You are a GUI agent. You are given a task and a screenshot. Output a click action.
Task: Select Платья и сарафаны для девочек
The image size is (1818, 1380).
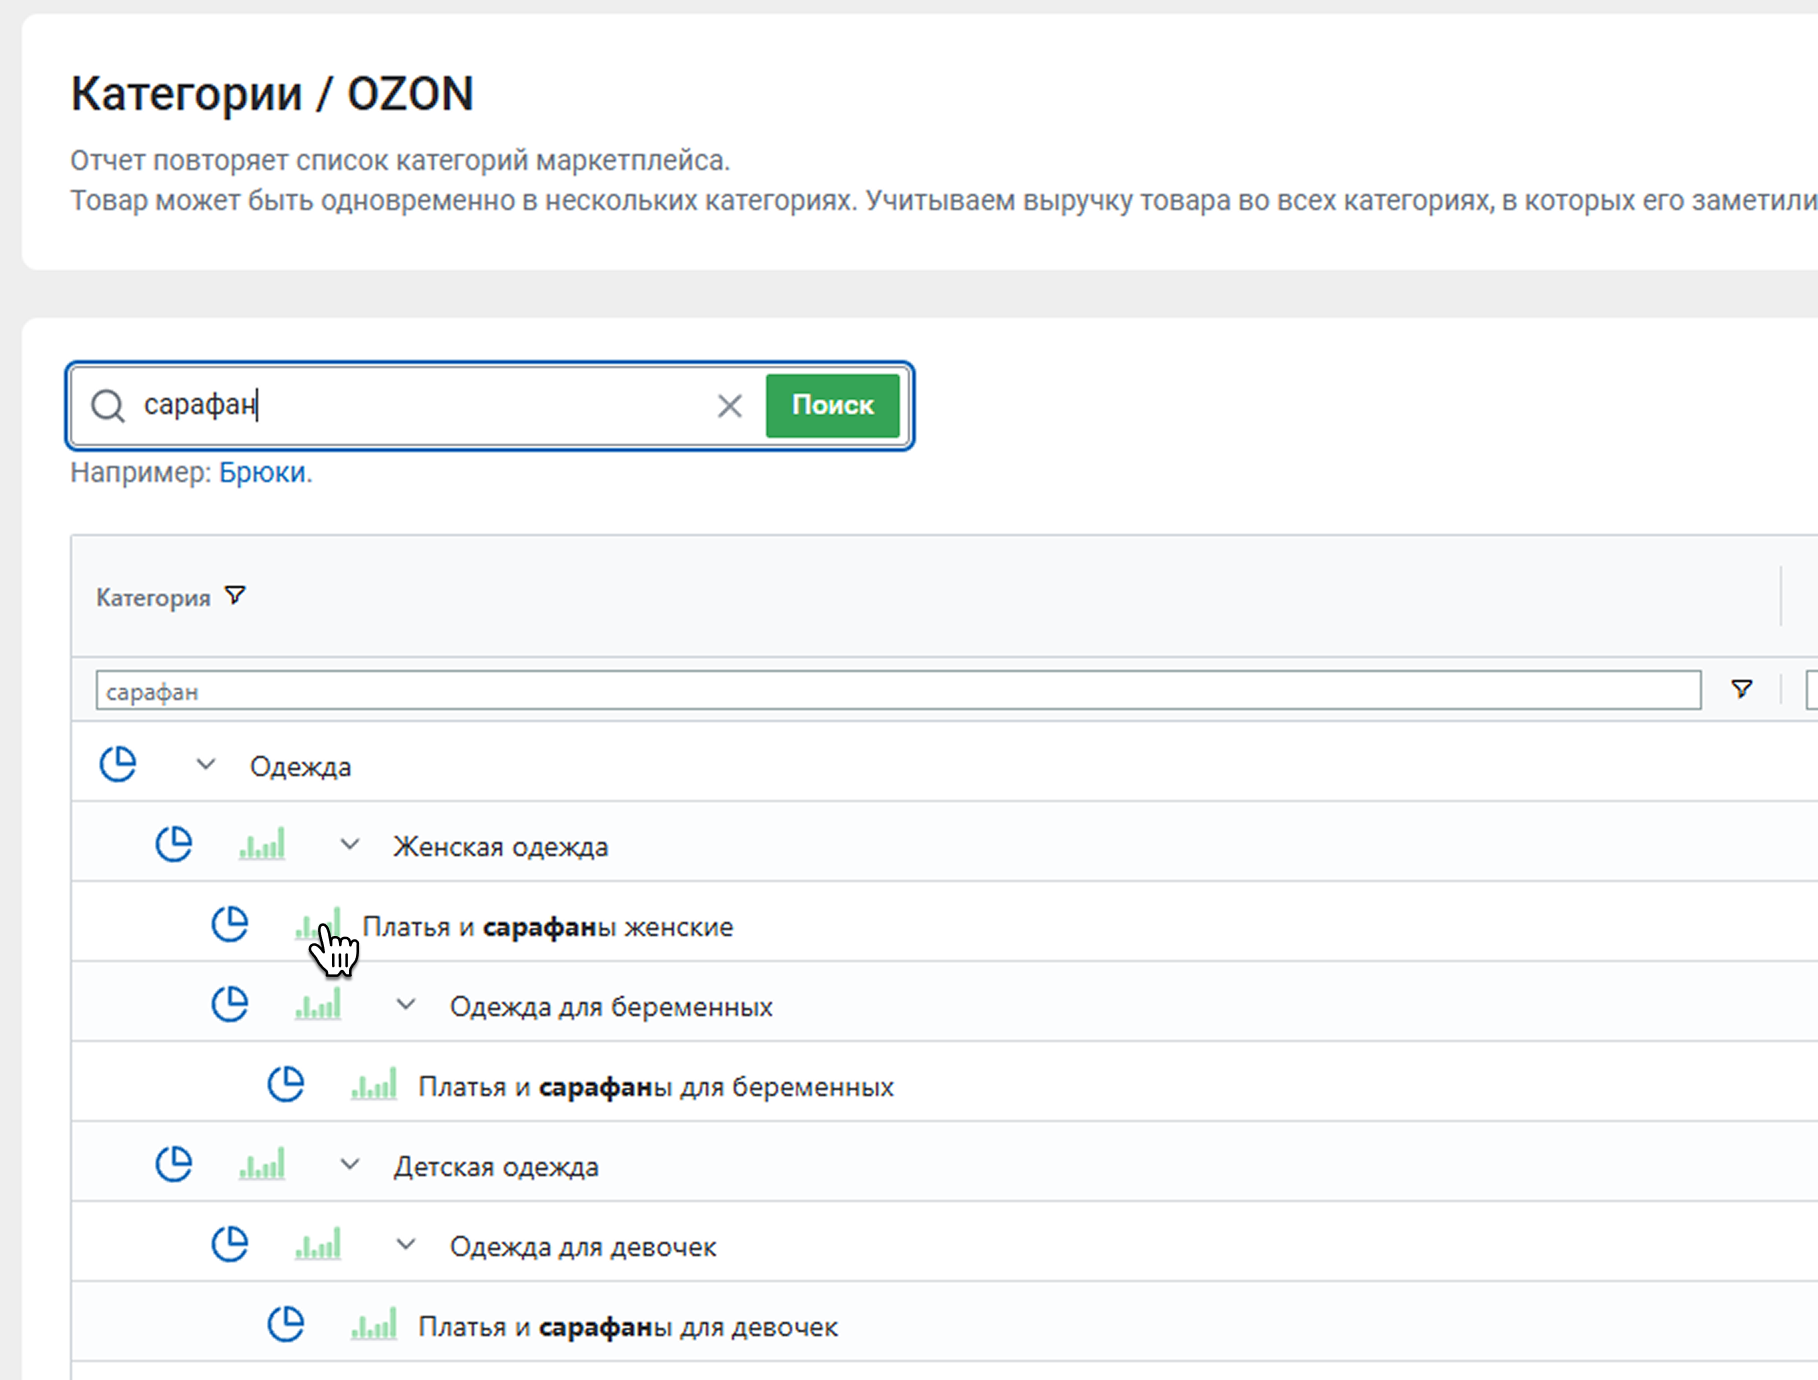(x=628, y=1327)
